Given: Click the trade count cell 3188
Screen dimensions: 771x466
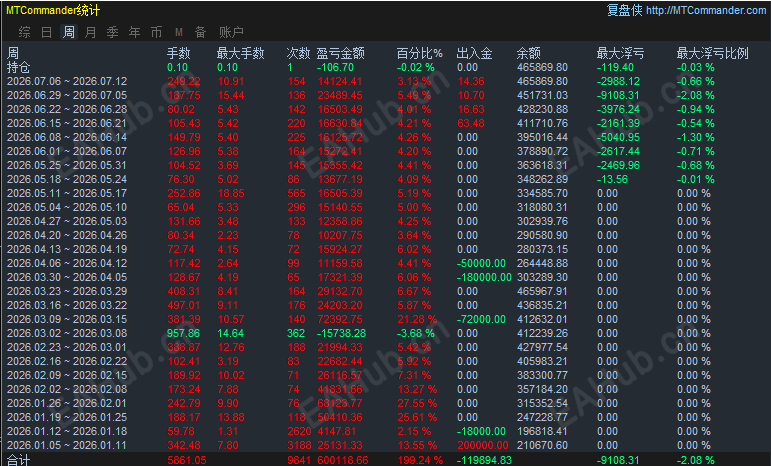Looking at the screenshot, I should [299, 445].
